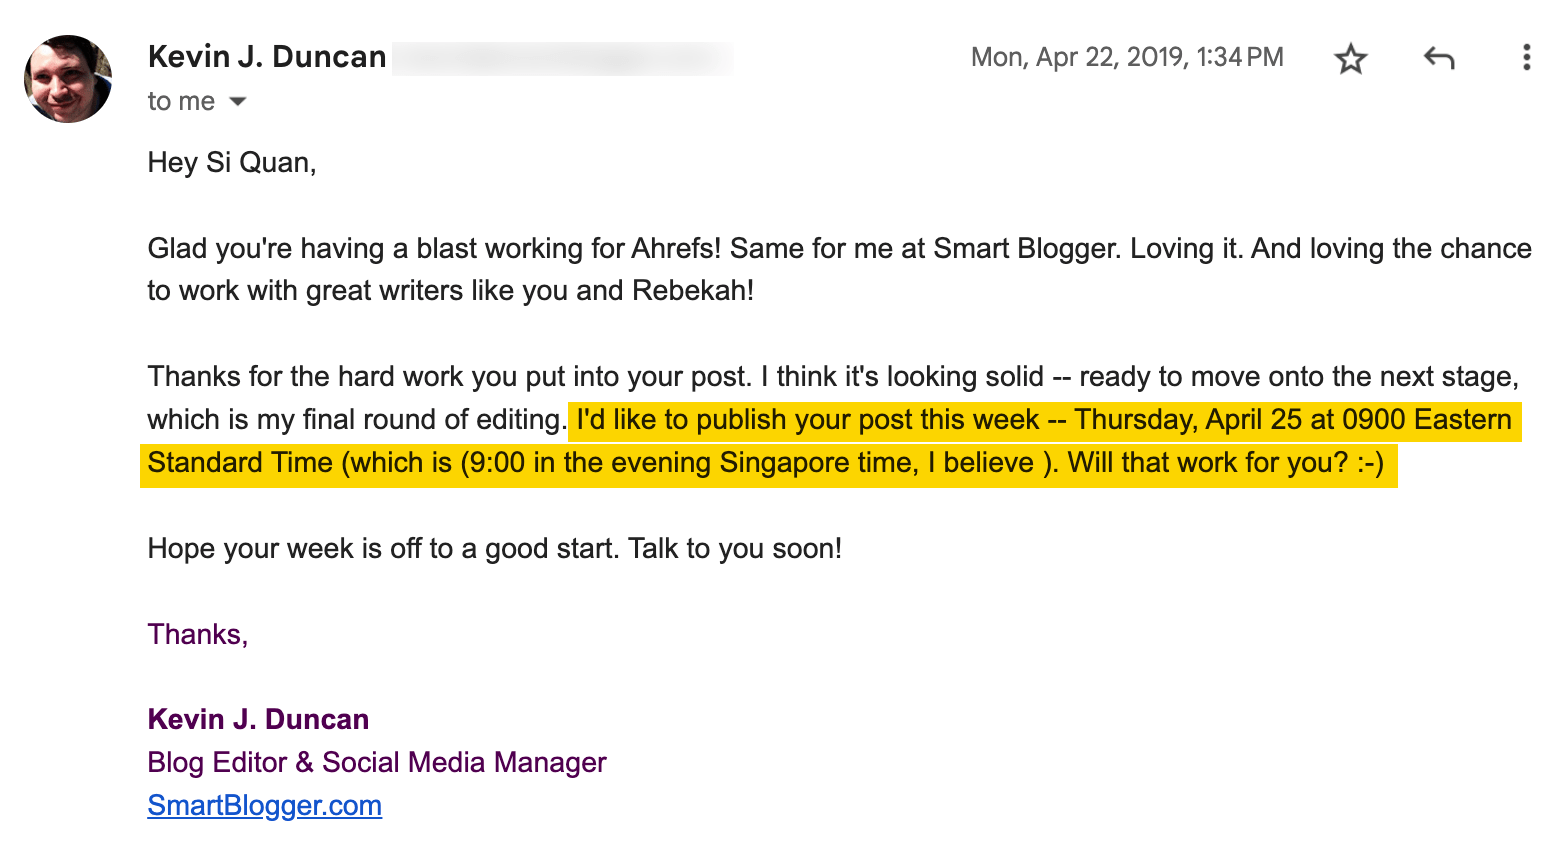
Task: Select the email timestamp text
Action: 1128,57
